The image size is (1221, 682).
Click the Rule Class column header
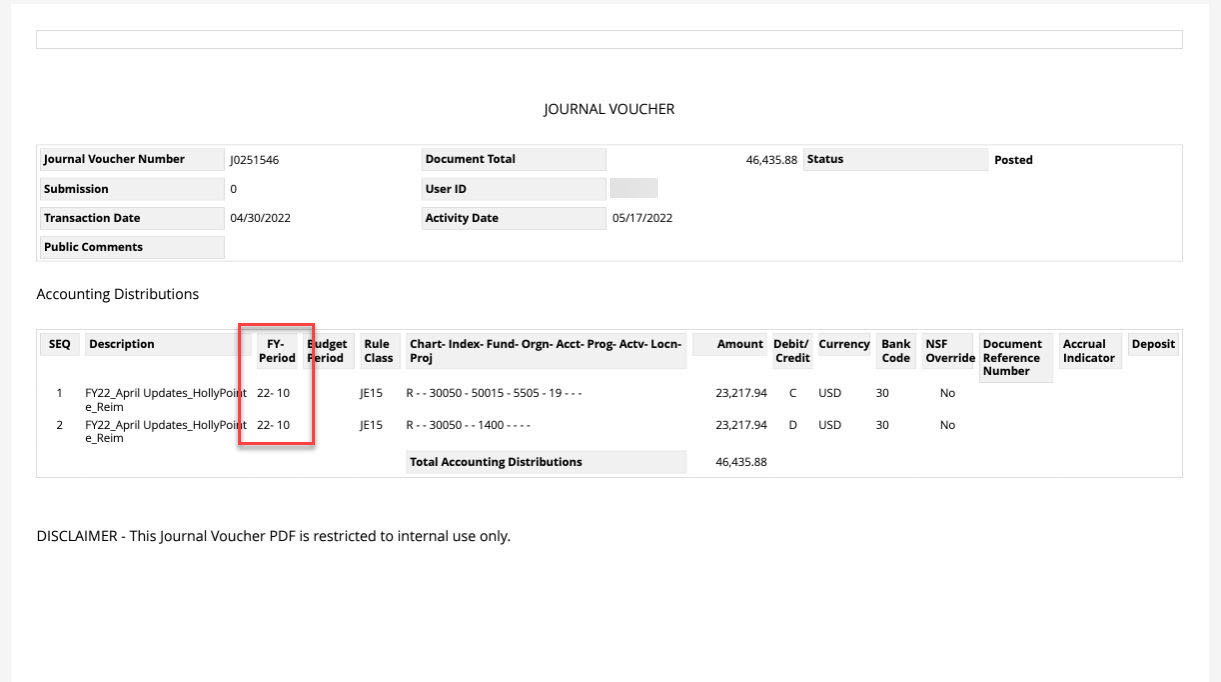[378, 351]
